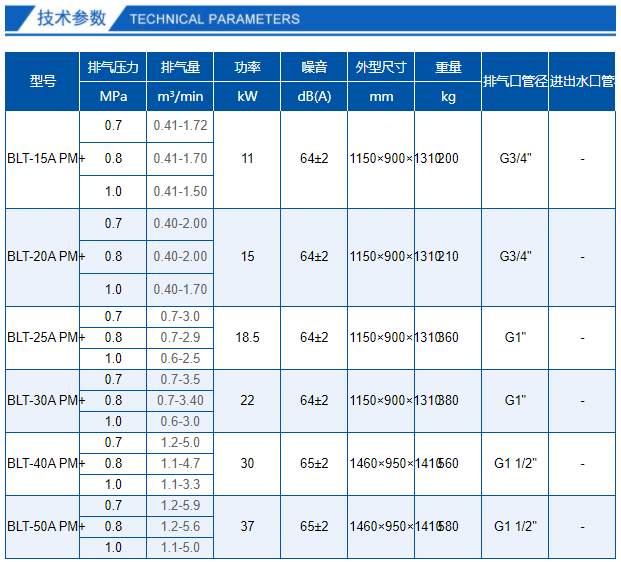Image resolution: width=621 pixels, height=562 pixels.
Task: Click the 重量 column header
Action: coord(448,67)
